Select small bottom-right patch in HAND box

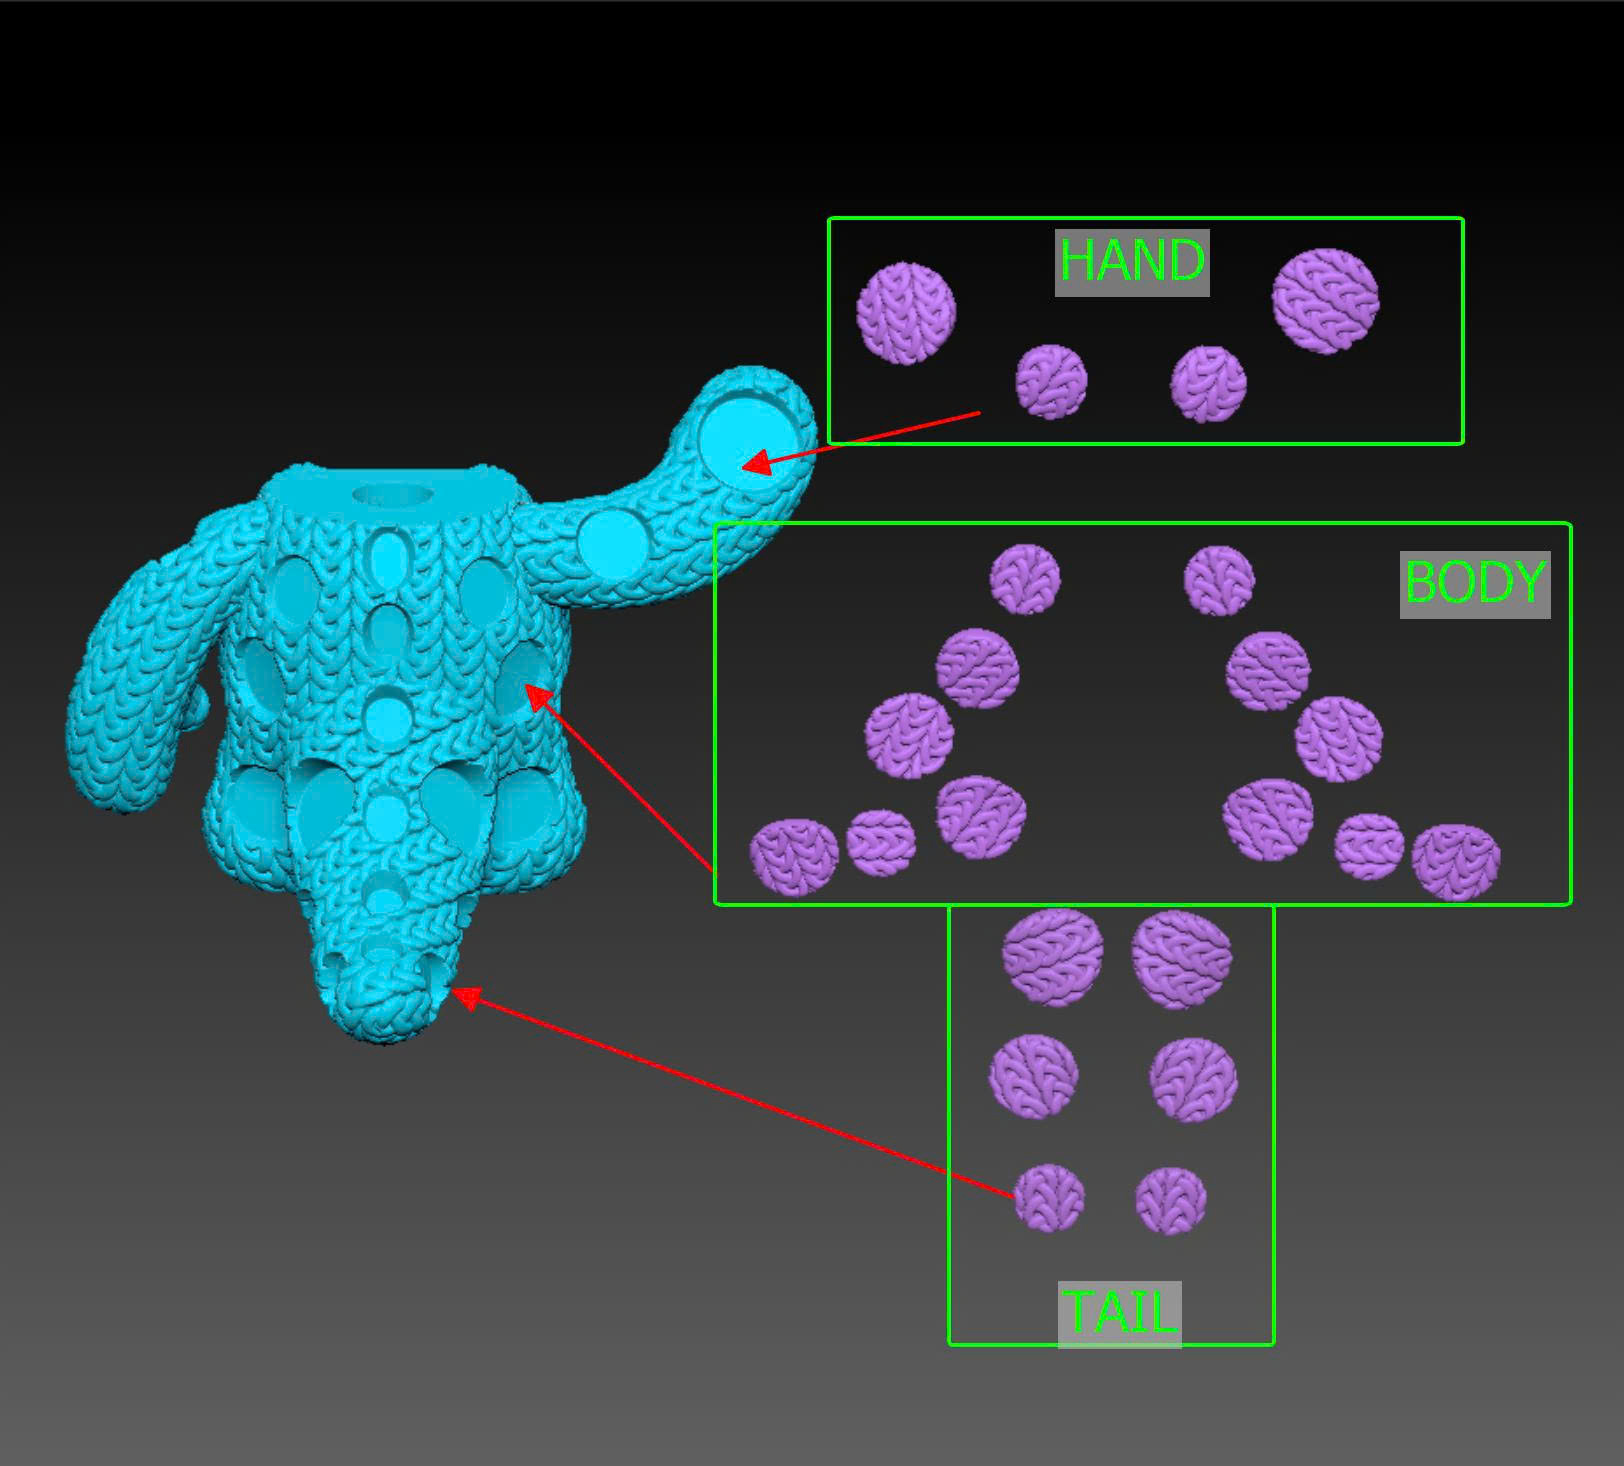1208,384
